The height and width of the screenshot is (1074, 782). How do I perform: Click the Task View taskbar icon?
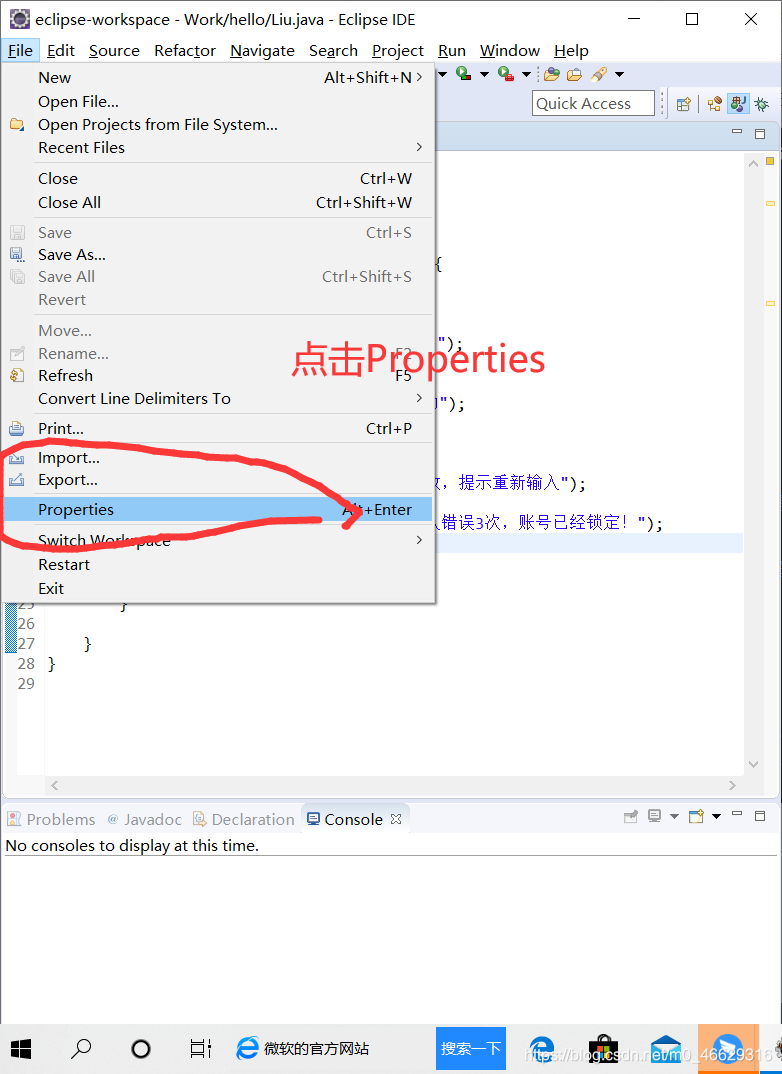pos(201,1049)
